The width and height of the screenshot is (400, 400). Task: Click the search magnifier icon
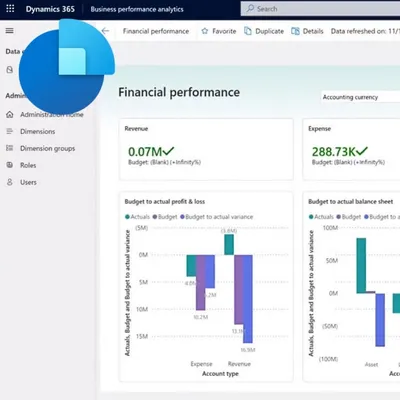pyautogui.click(x=250, y=9)
